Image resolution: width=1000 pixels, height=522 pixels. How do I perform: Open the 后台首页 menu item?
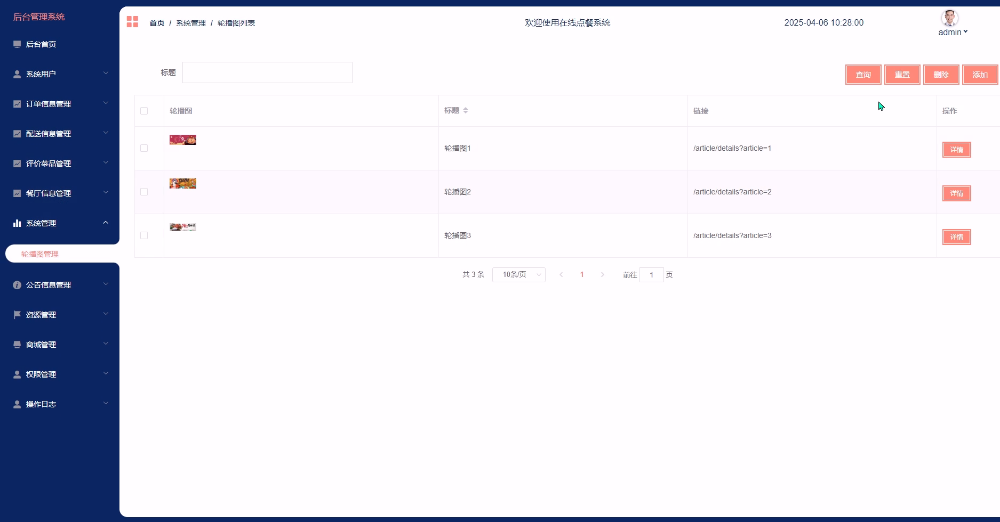point(41,44)
